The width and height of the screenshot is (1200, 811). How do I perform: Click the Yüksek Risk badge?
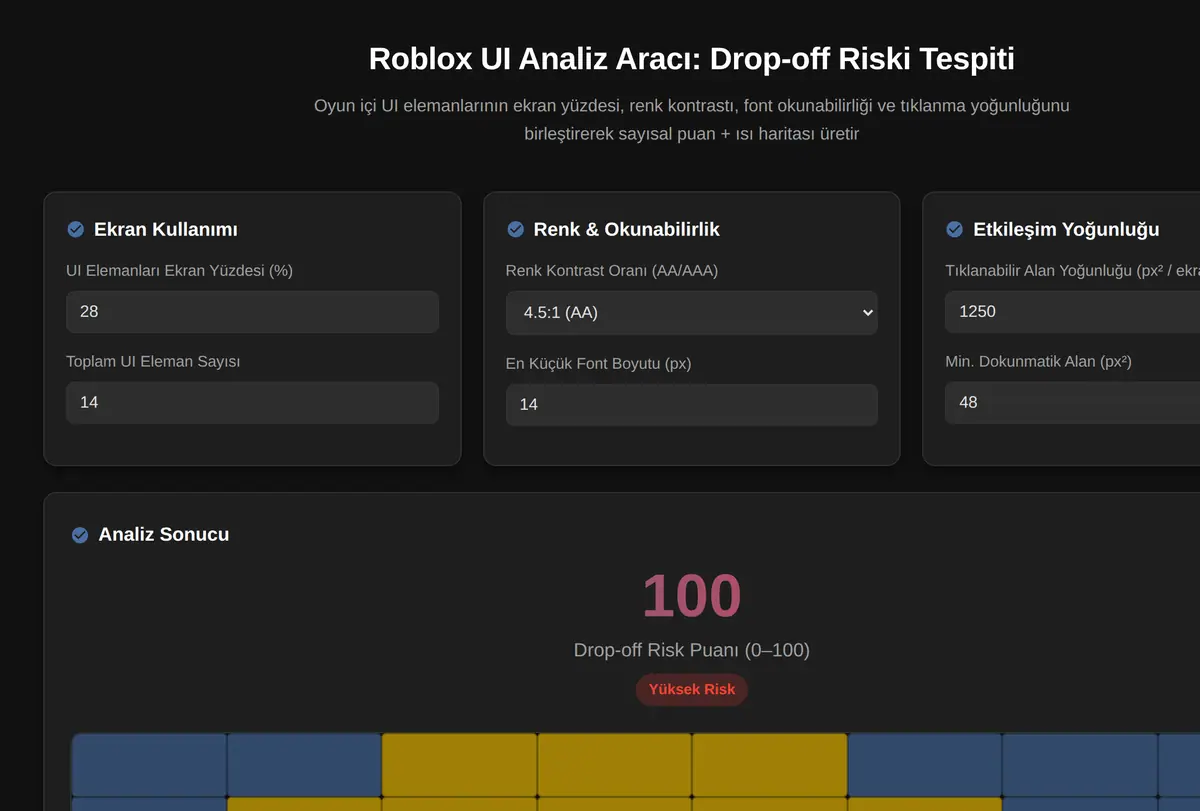click(692, 690)
